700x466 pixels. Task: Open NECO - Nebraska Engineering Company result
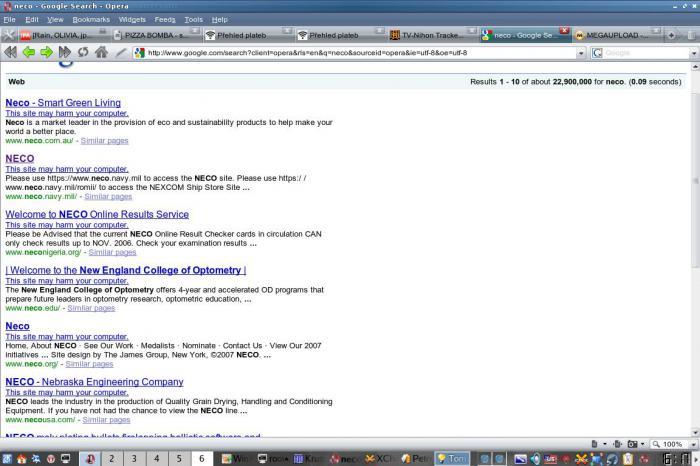(x=94, y=382)
